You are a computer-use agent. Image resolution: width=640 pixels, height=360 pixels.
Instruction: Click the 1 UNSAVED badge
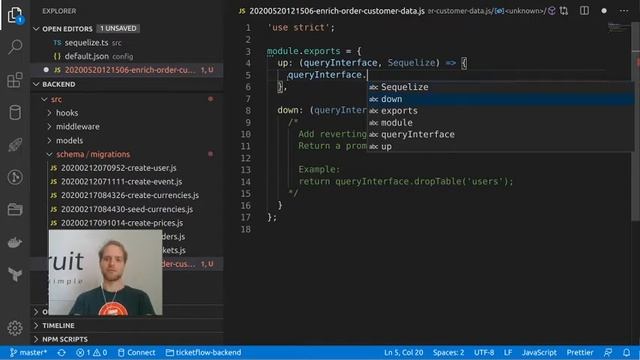118,29
